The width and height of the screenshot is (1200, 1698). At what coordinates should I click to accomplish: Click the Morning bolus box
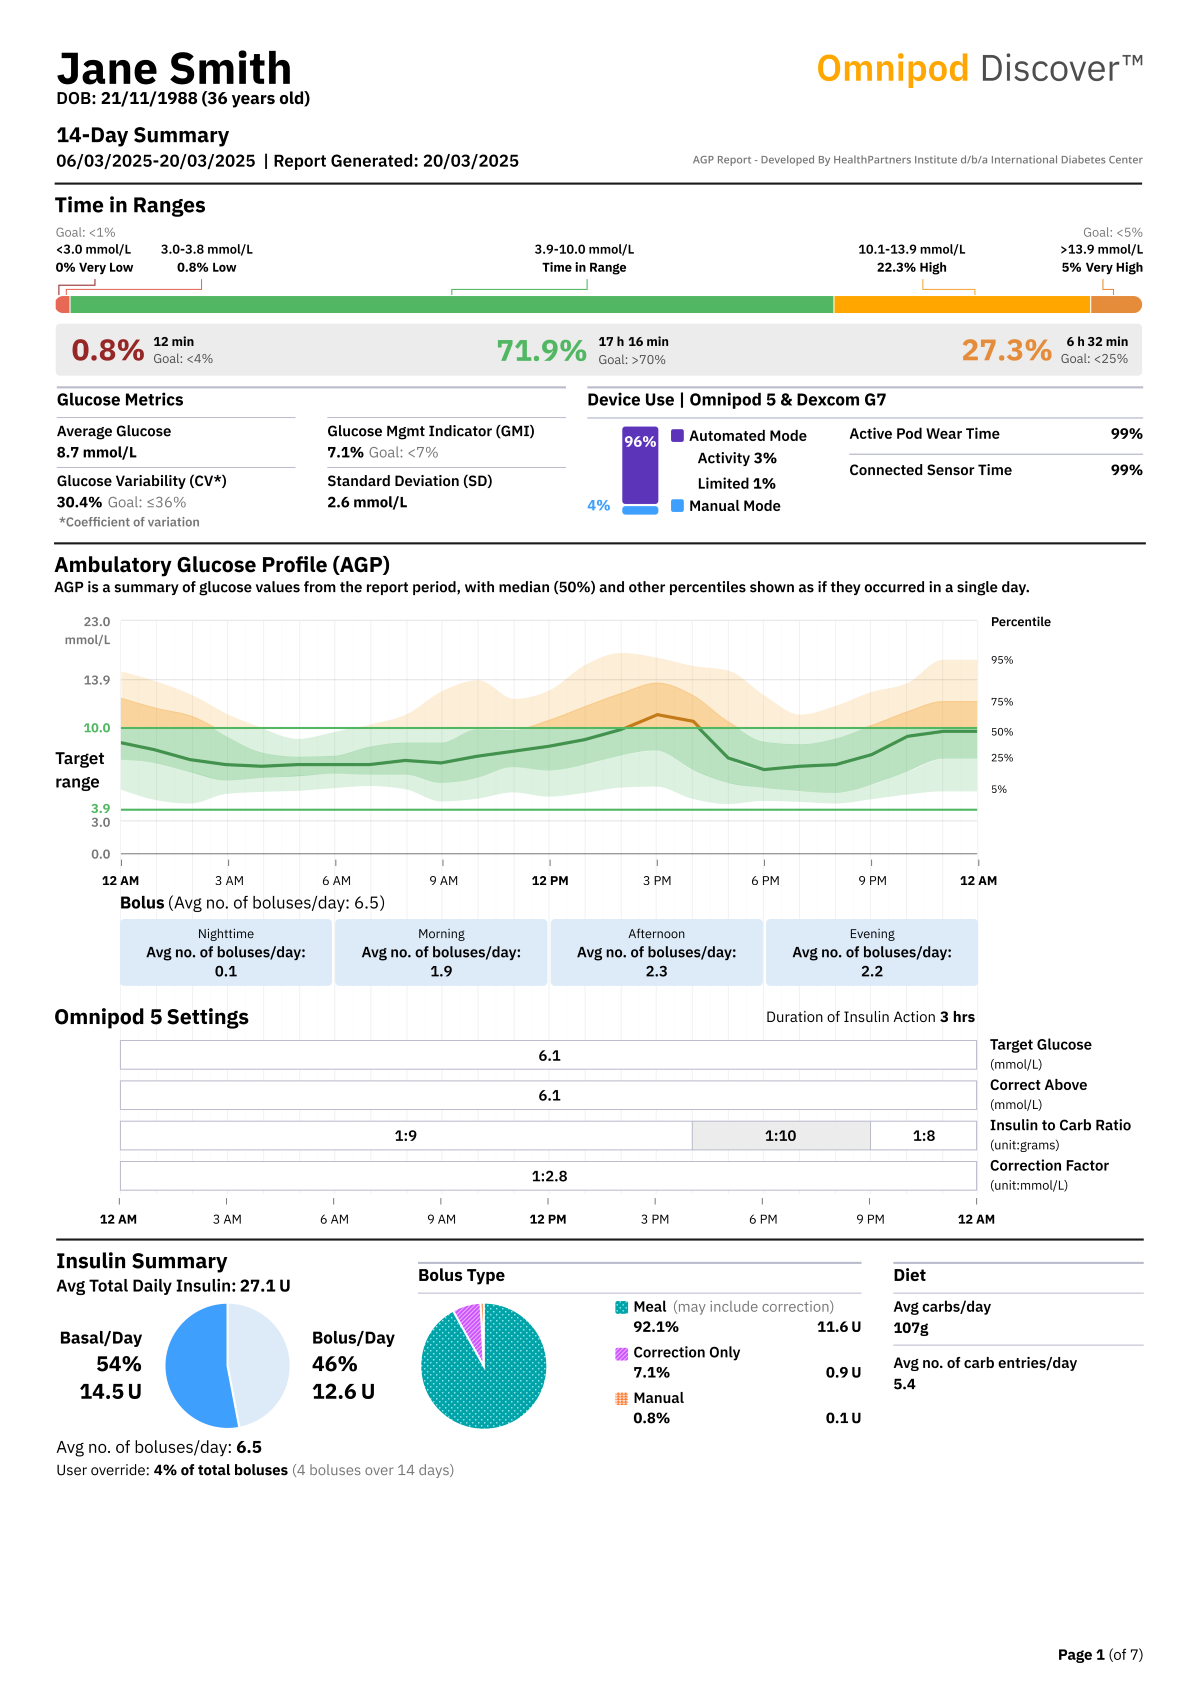pos(441,952)
